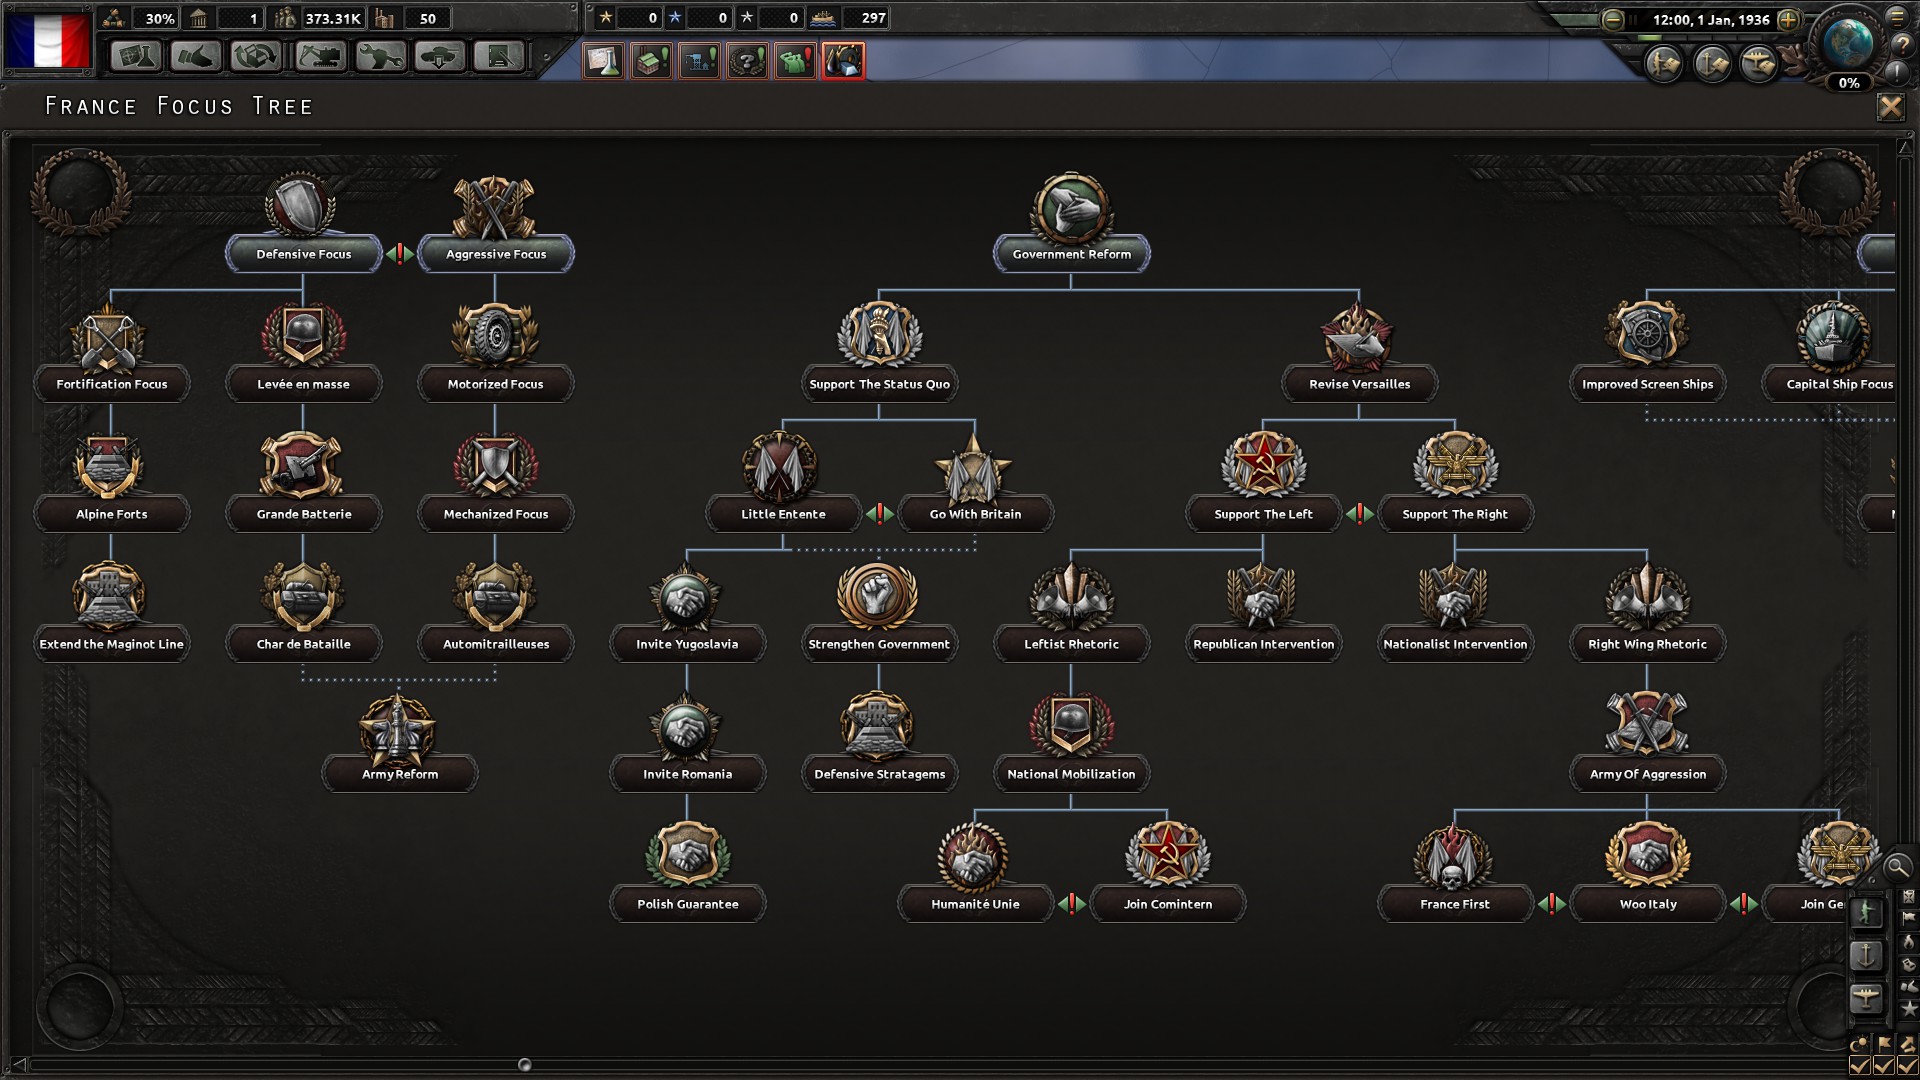Image resolution: width=1920 pixels, height=1080 pixels.
Task: Toggle the flag display checkbox
Action: [1884, 1066]
